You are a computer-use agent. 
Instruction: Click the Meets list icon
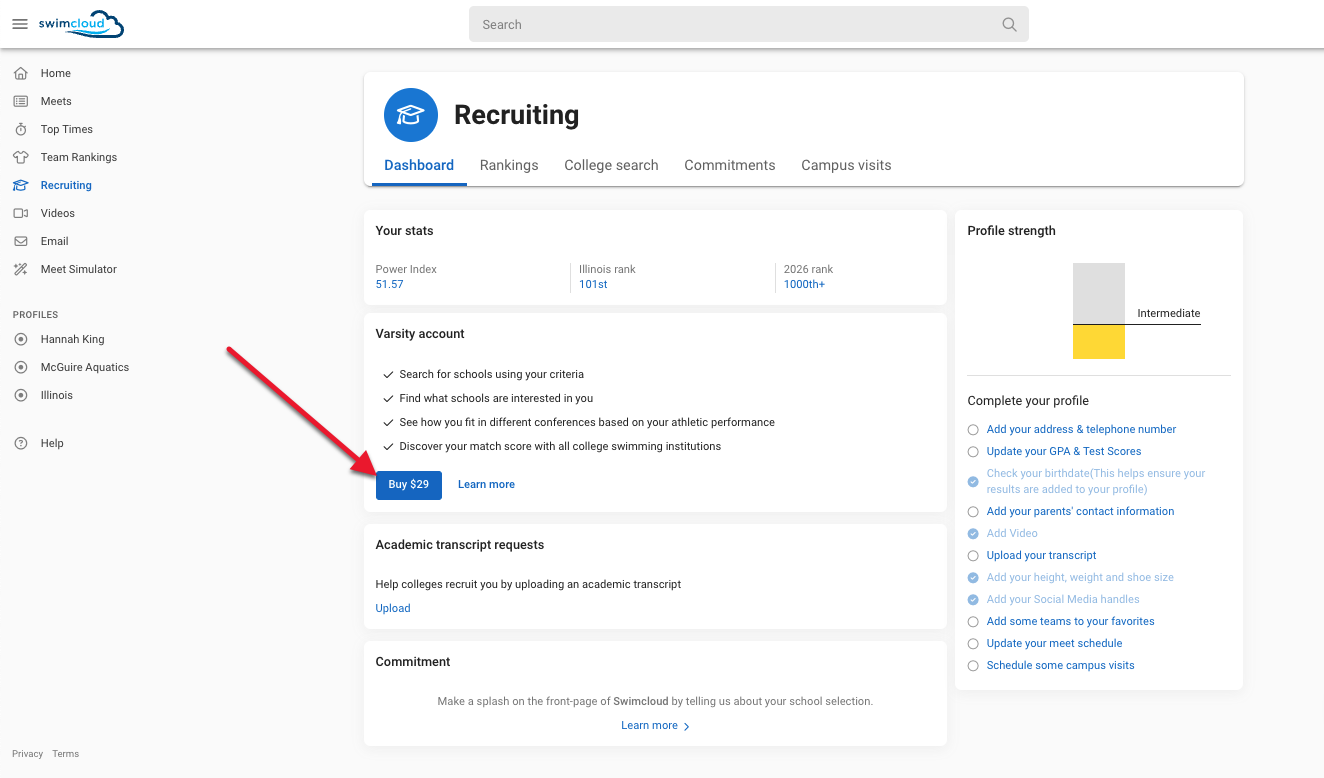pos(21,101)
